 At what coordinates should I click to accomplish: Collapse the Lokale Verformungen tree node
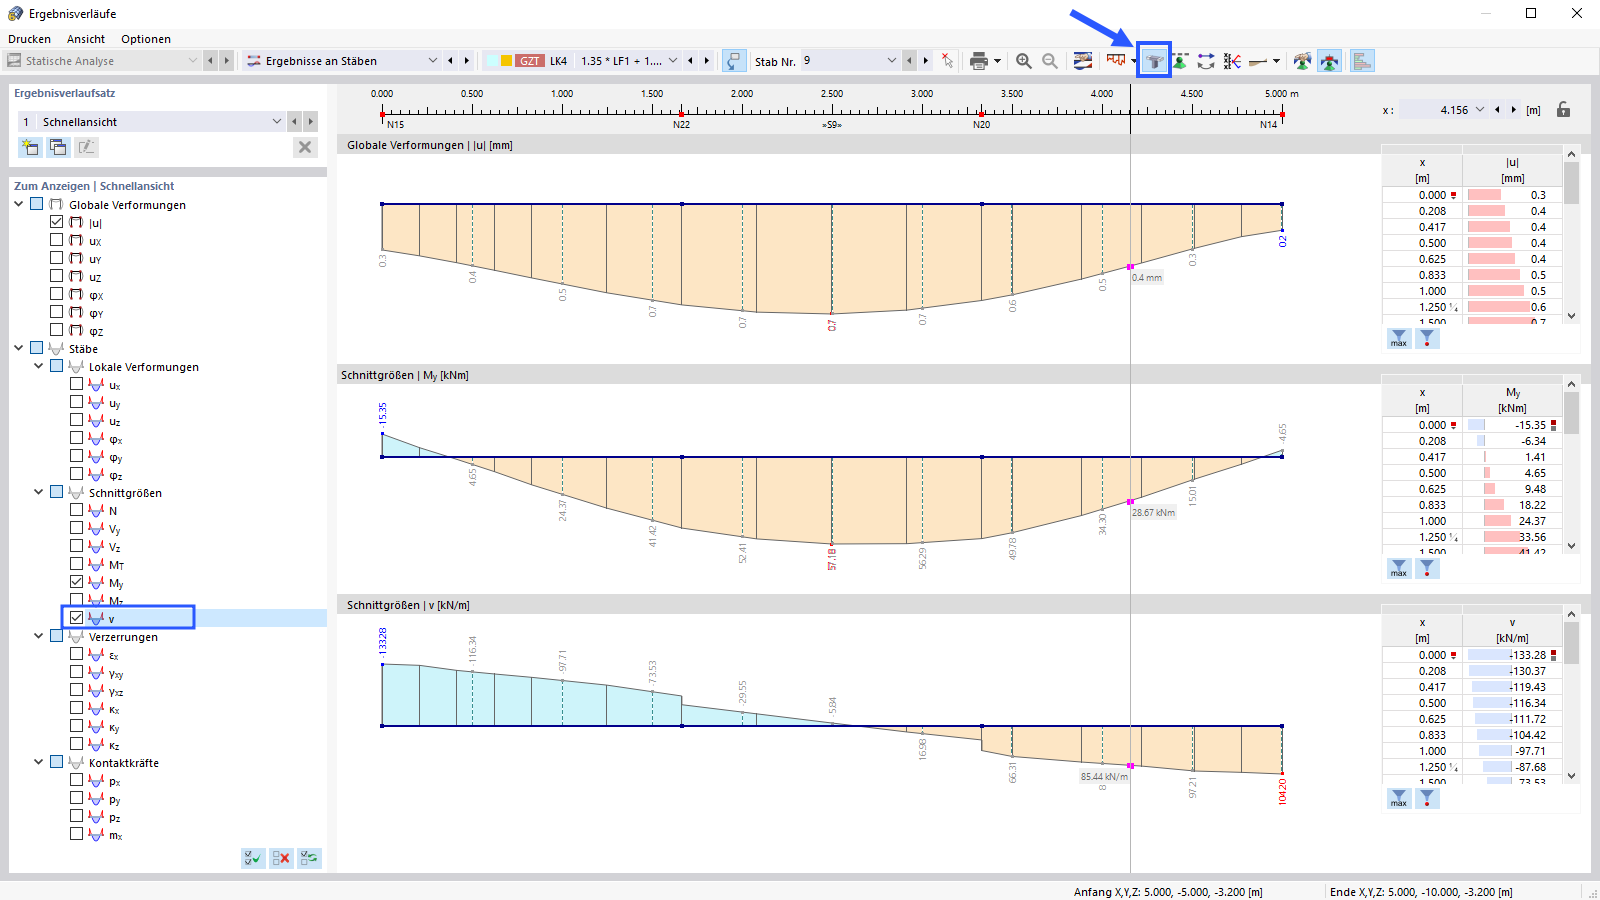coord(39,366)
